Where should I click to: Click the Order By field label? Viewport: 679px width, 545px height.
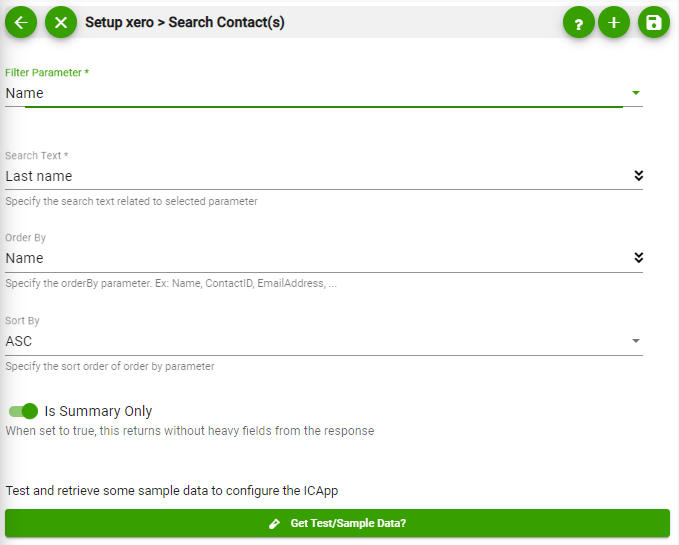click(x=26, y=238)
